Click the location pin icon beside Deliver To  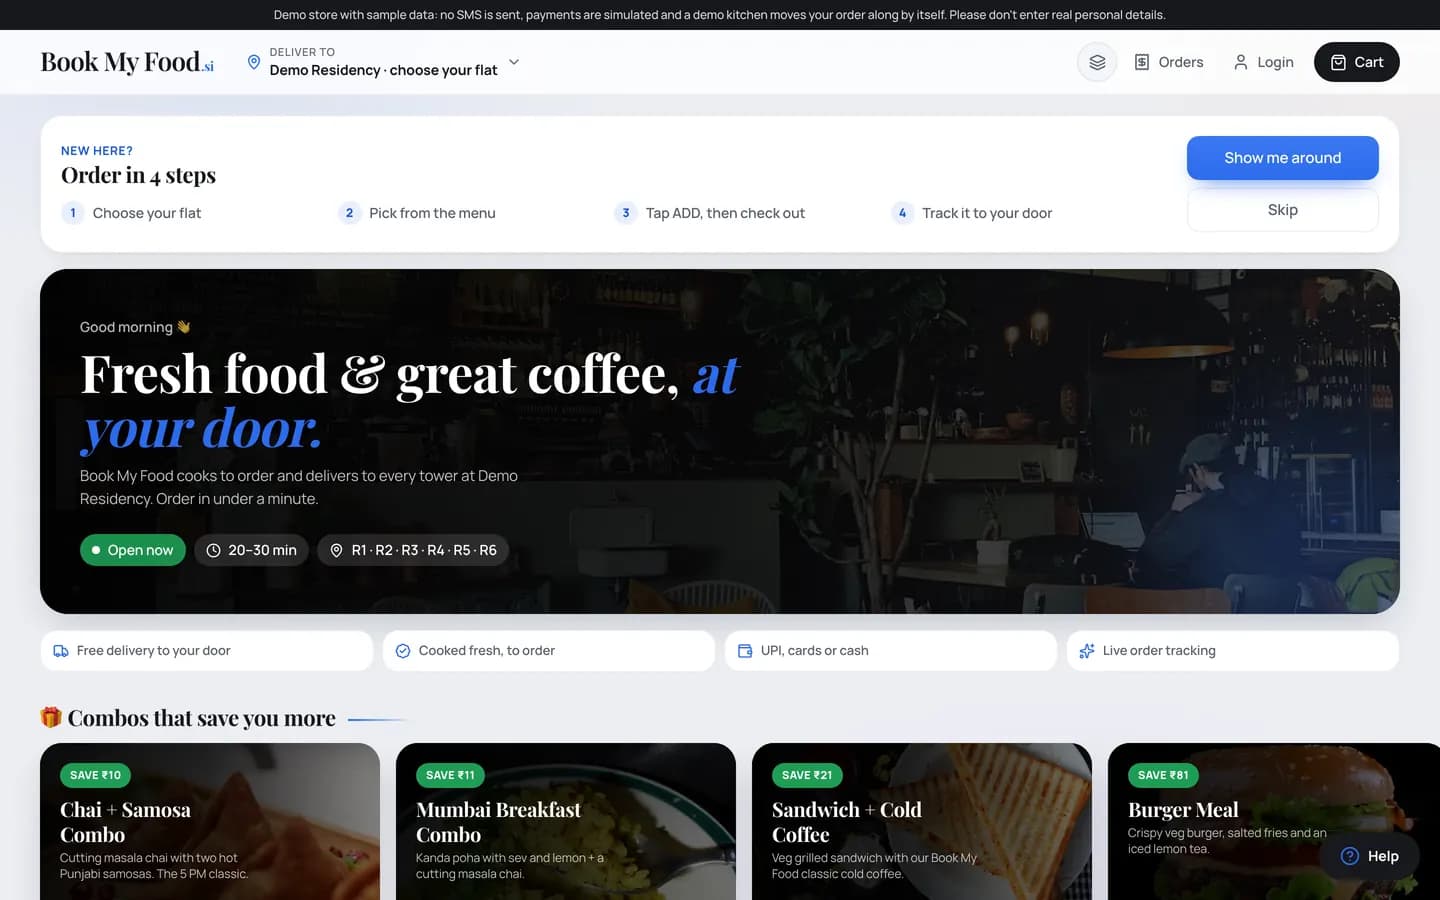click(x=254, y=62)
